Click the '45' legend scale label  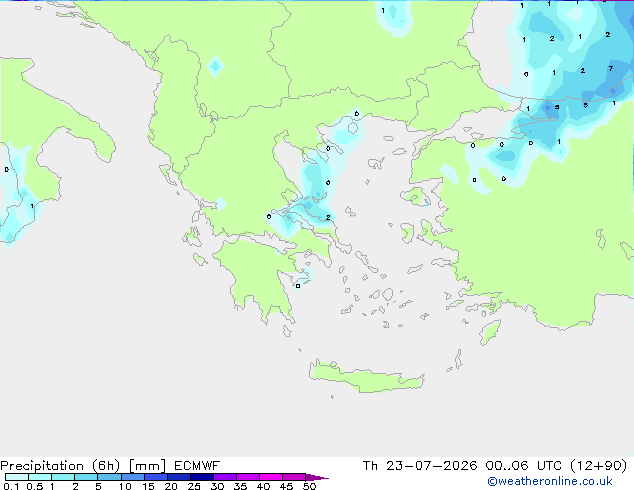(x=286, y=486)
